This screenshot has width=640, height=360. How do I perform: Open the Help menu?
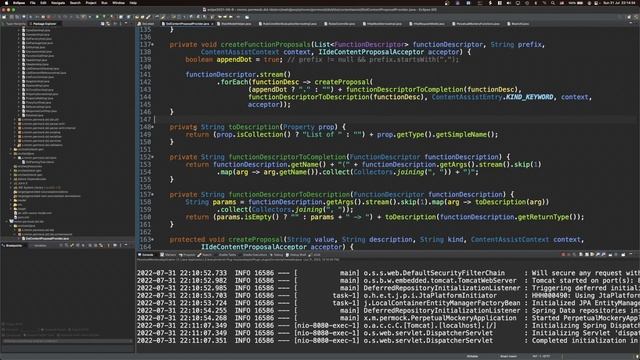pos(133,3)
